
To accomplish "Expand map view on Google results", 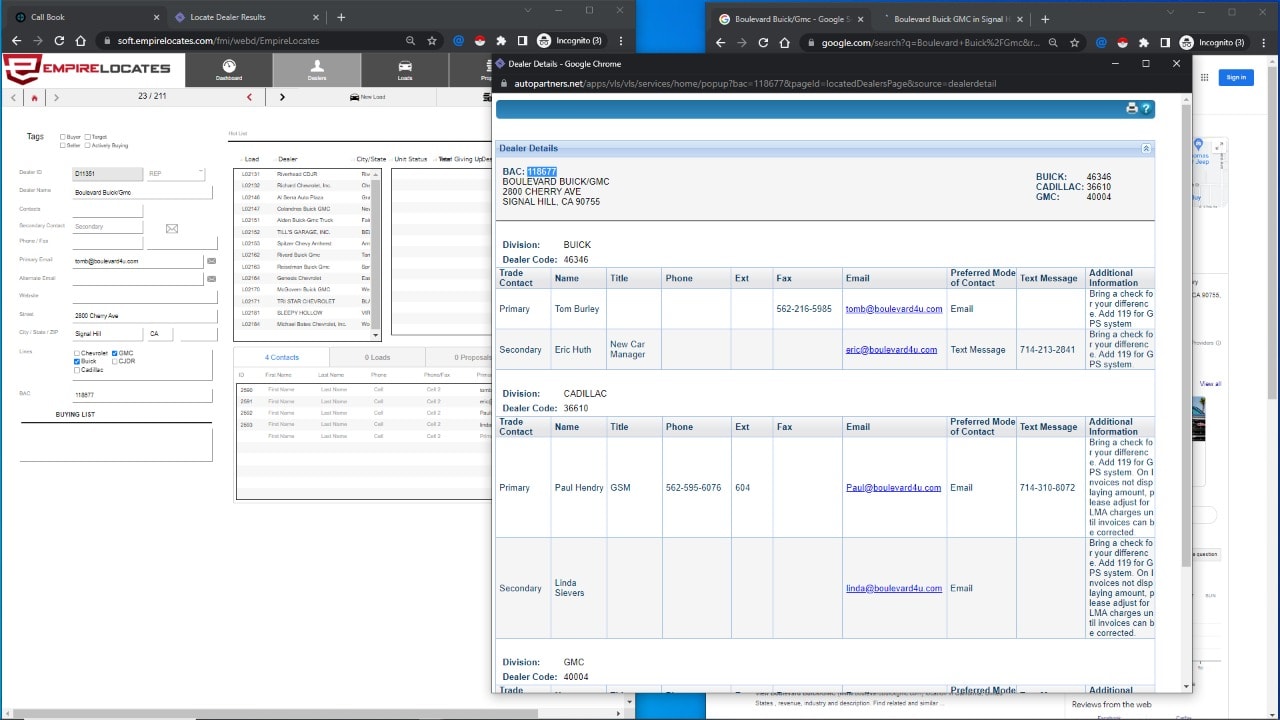I will point(1219,147).
